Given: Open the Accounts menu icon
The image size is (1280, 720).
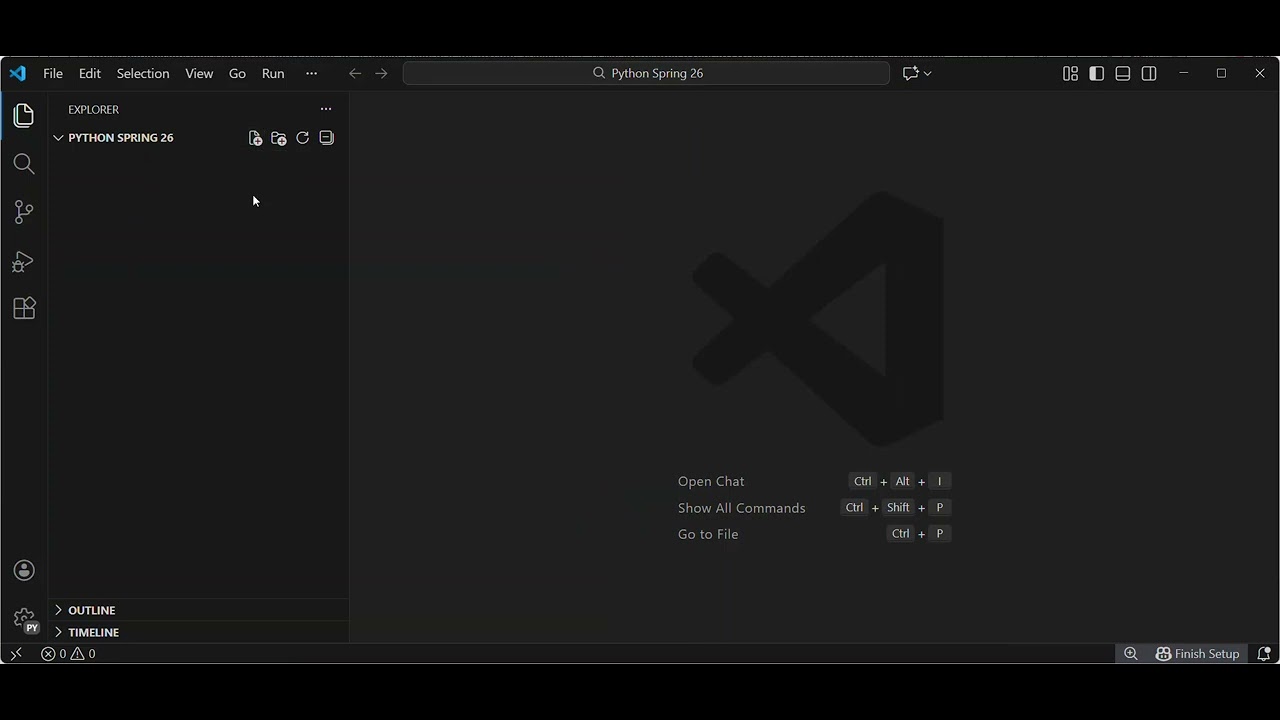Looking at the screenshot, I should 24,571.
